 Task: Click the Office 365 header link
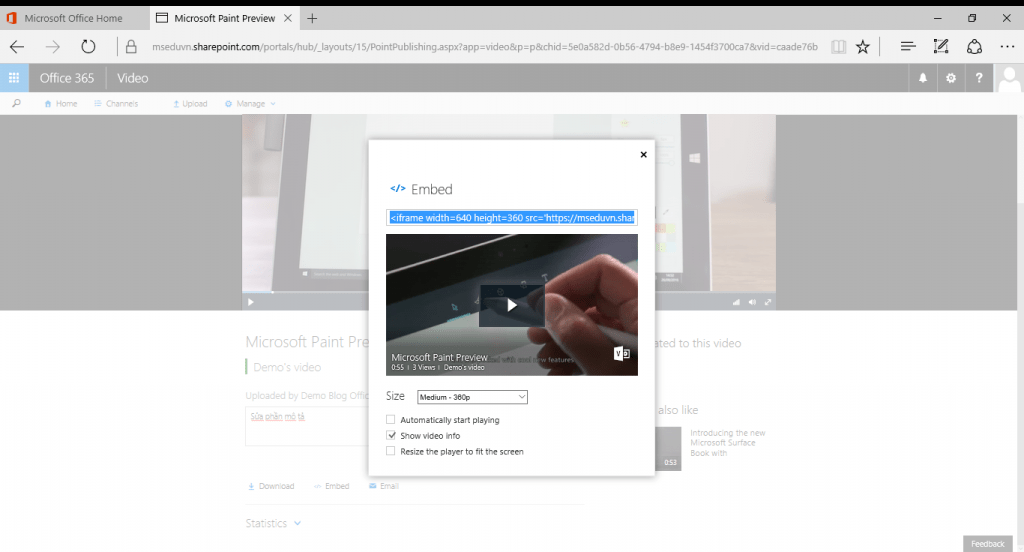pos(67,78)
